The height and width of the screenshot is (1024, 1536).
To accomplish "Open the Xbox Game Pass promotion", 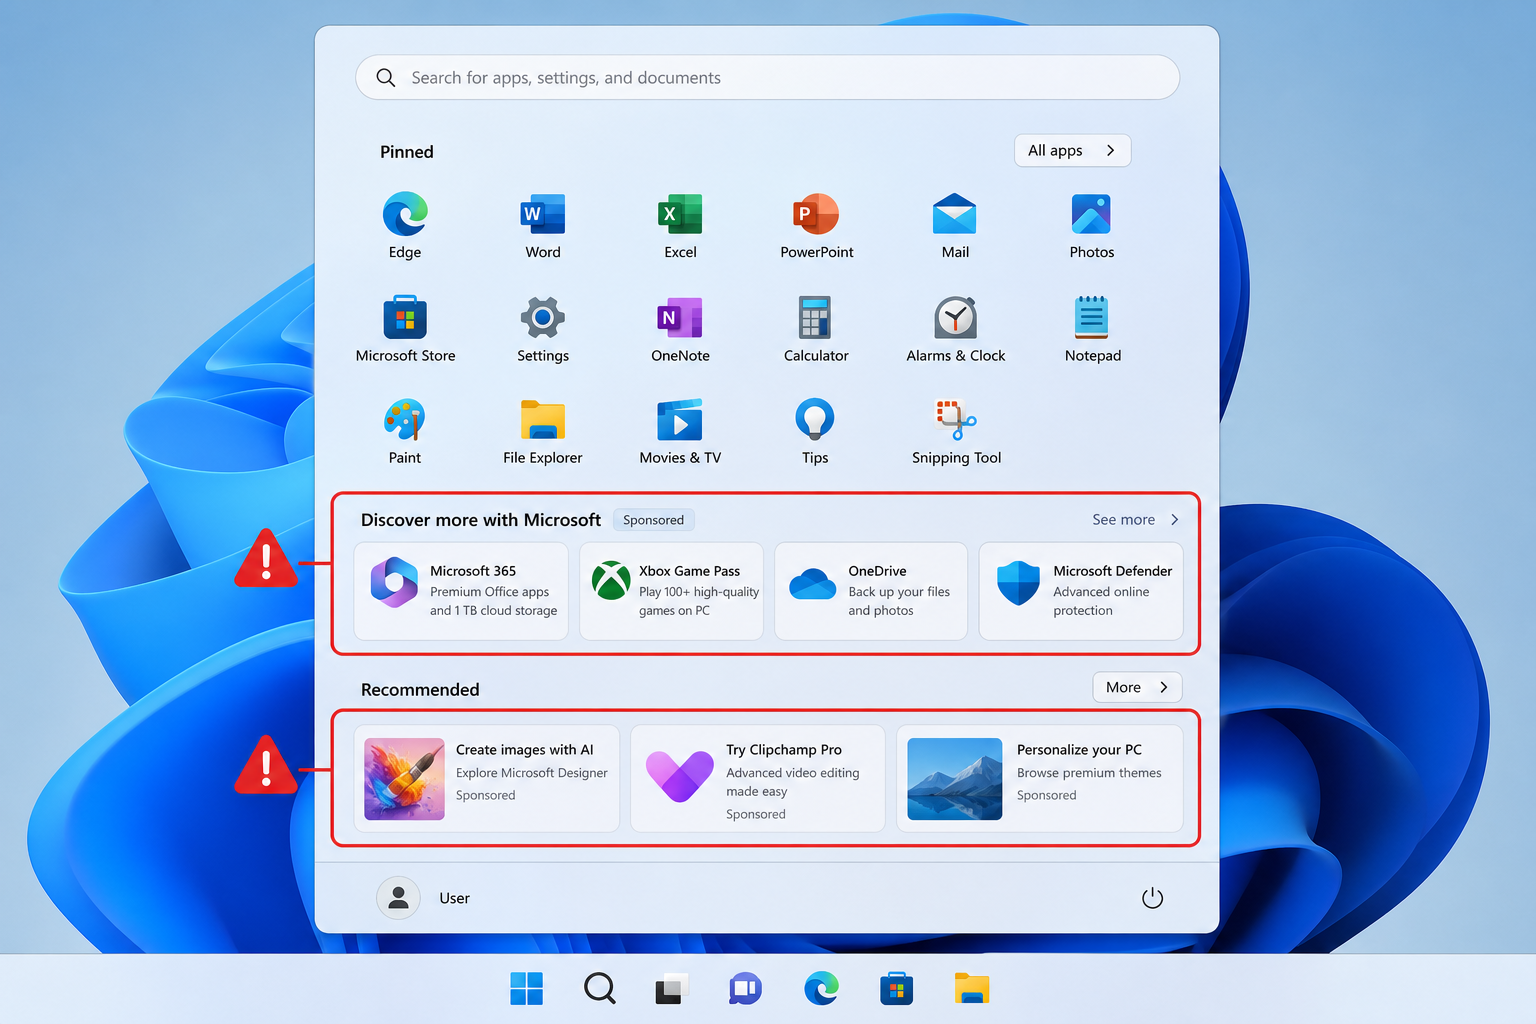I will coord(671,591).
